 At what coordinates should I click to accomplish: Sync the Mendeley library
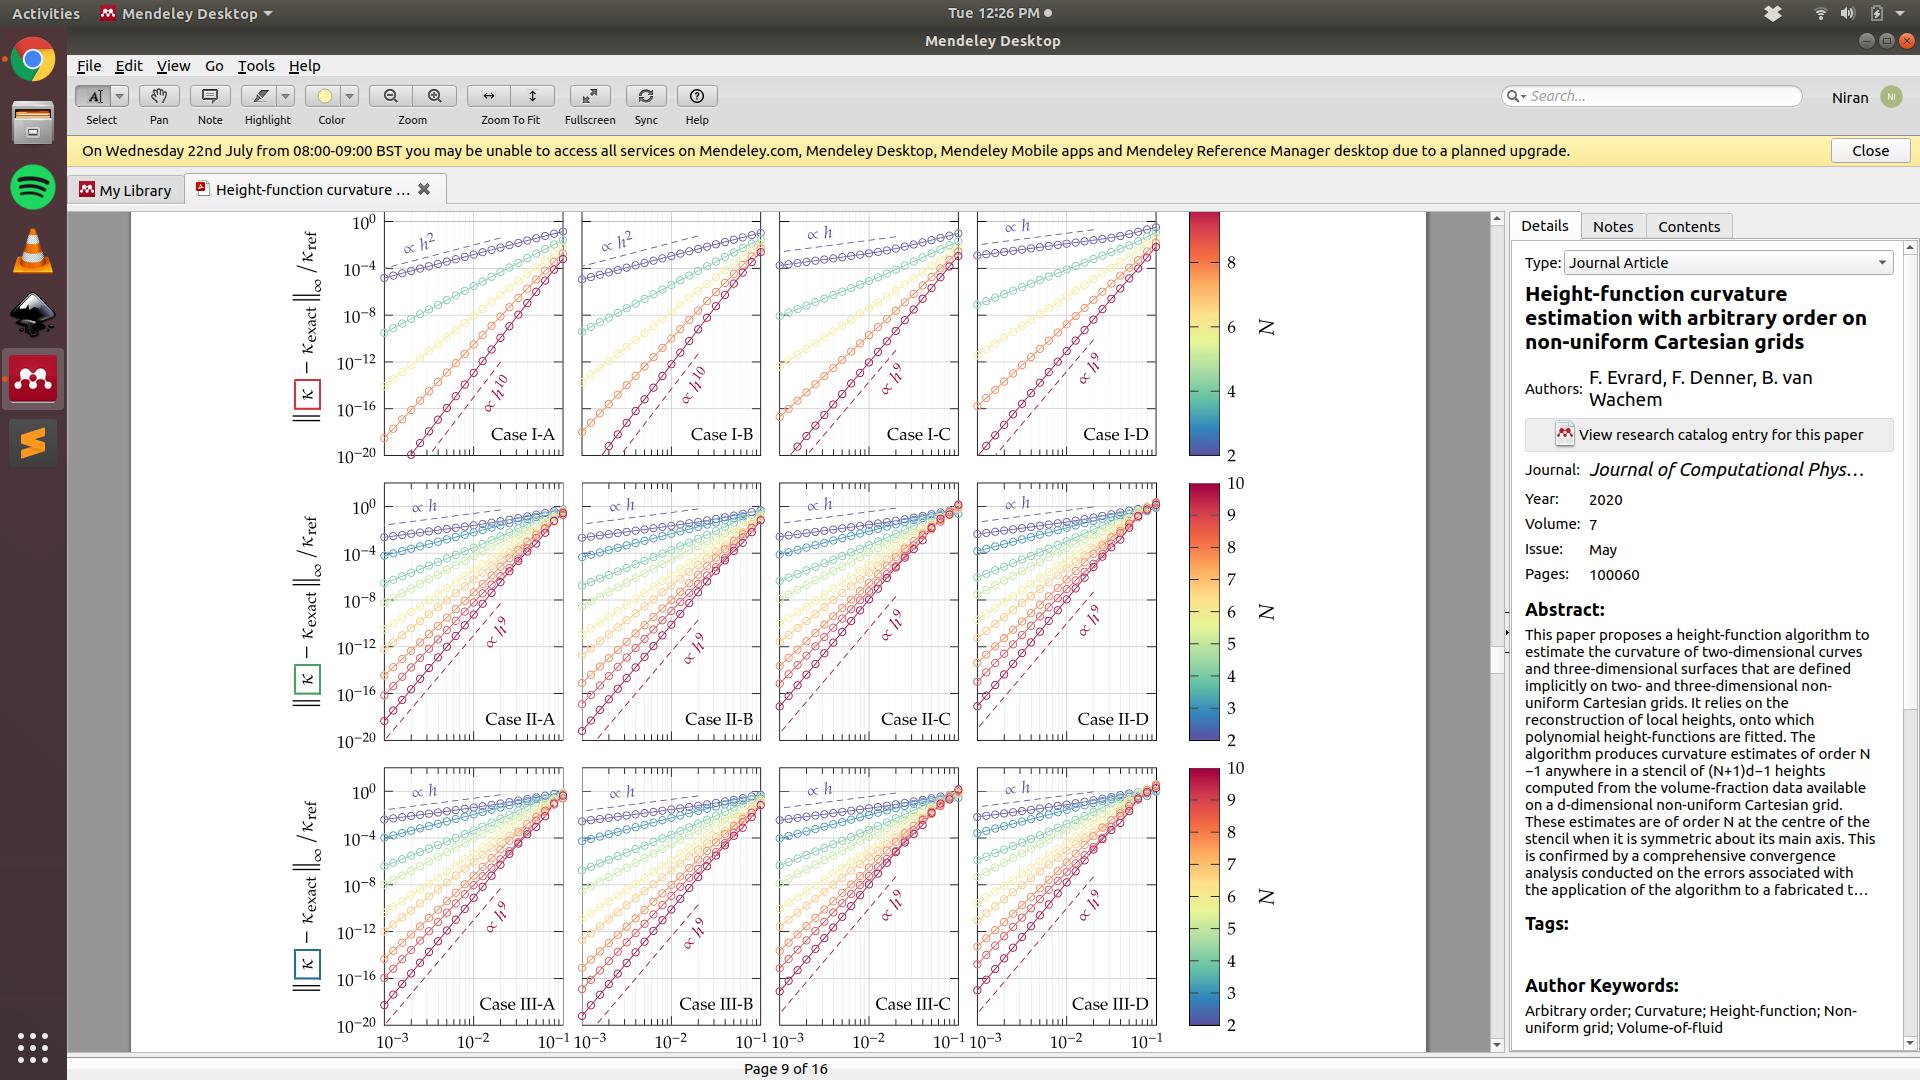coord(645,96)
